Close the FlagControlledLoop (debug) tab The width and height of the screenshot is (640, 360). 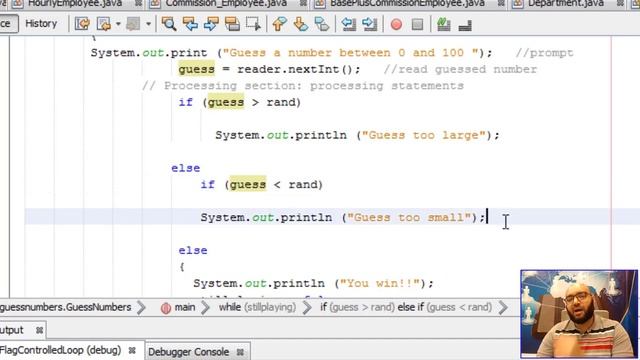click(x=132, y=351)
